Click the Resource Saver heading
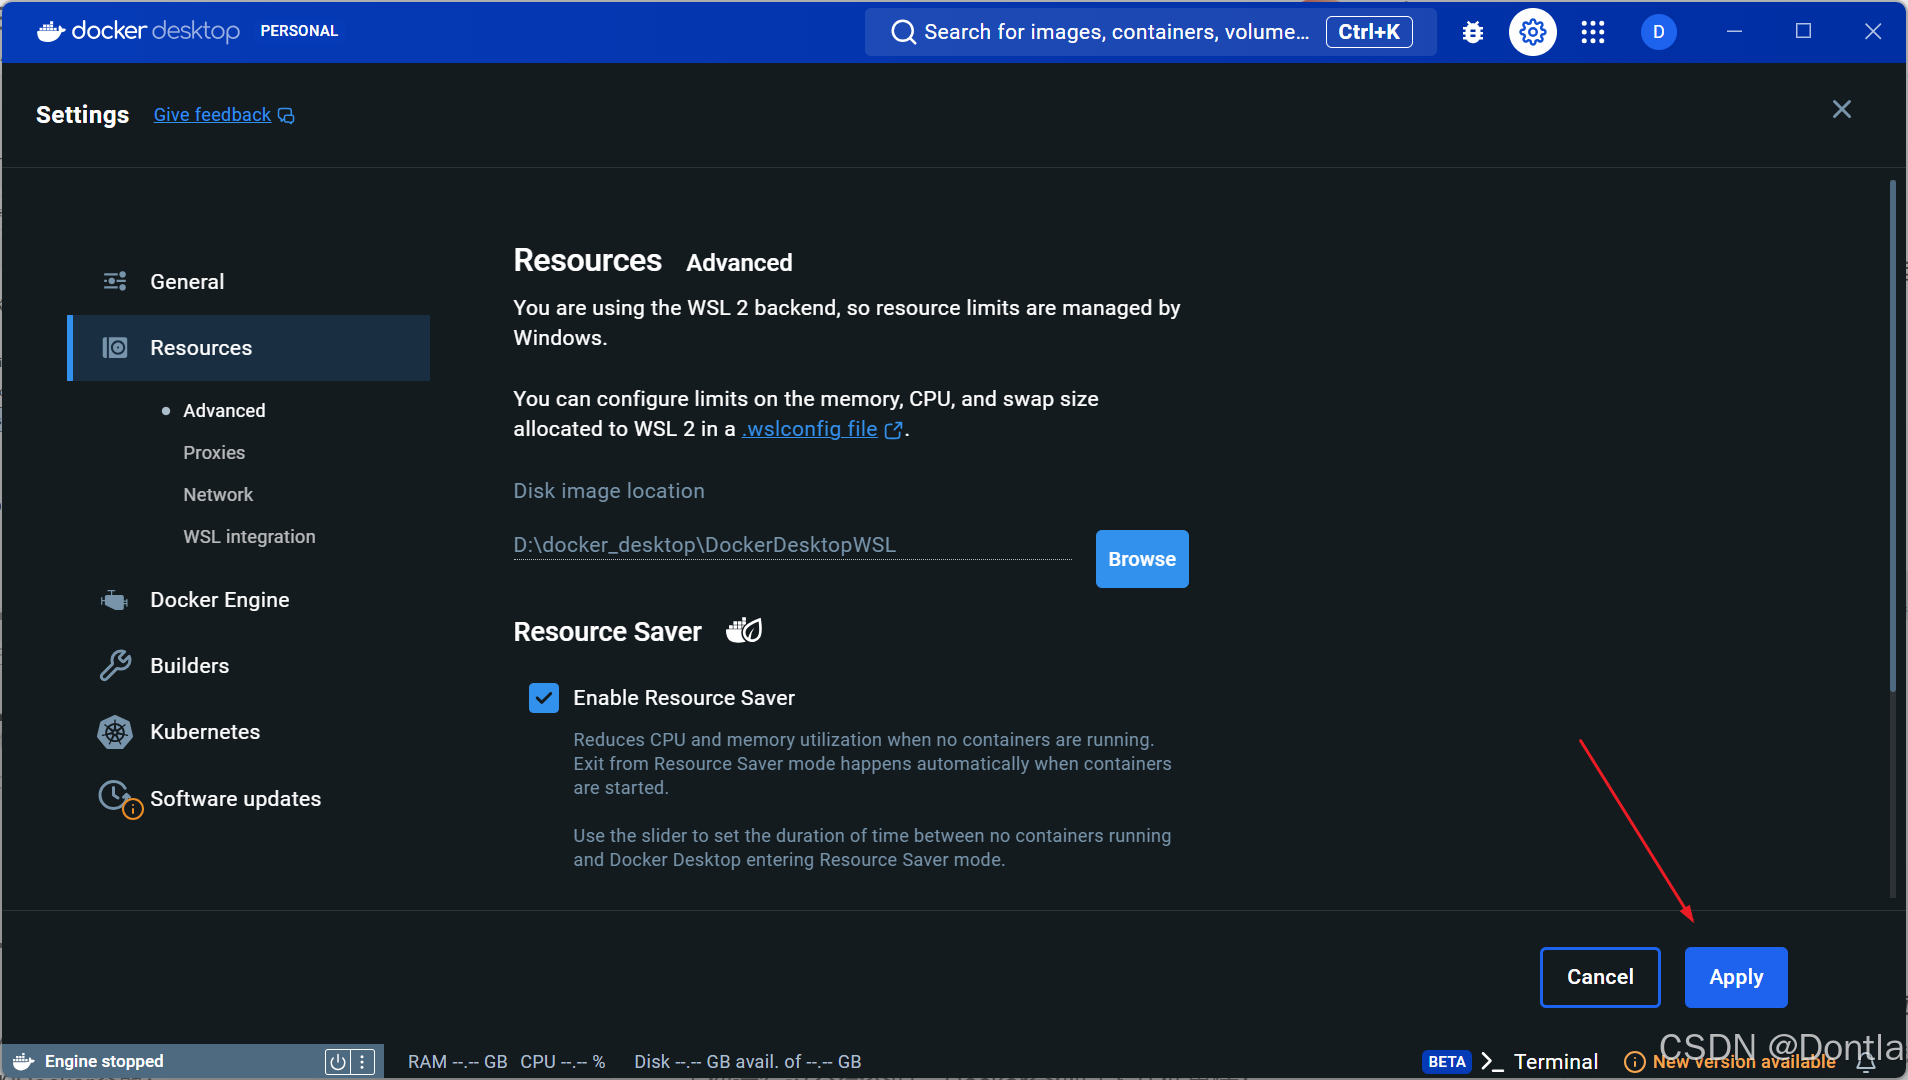The image size is (1908, 1080). click(x=607, y=632)
